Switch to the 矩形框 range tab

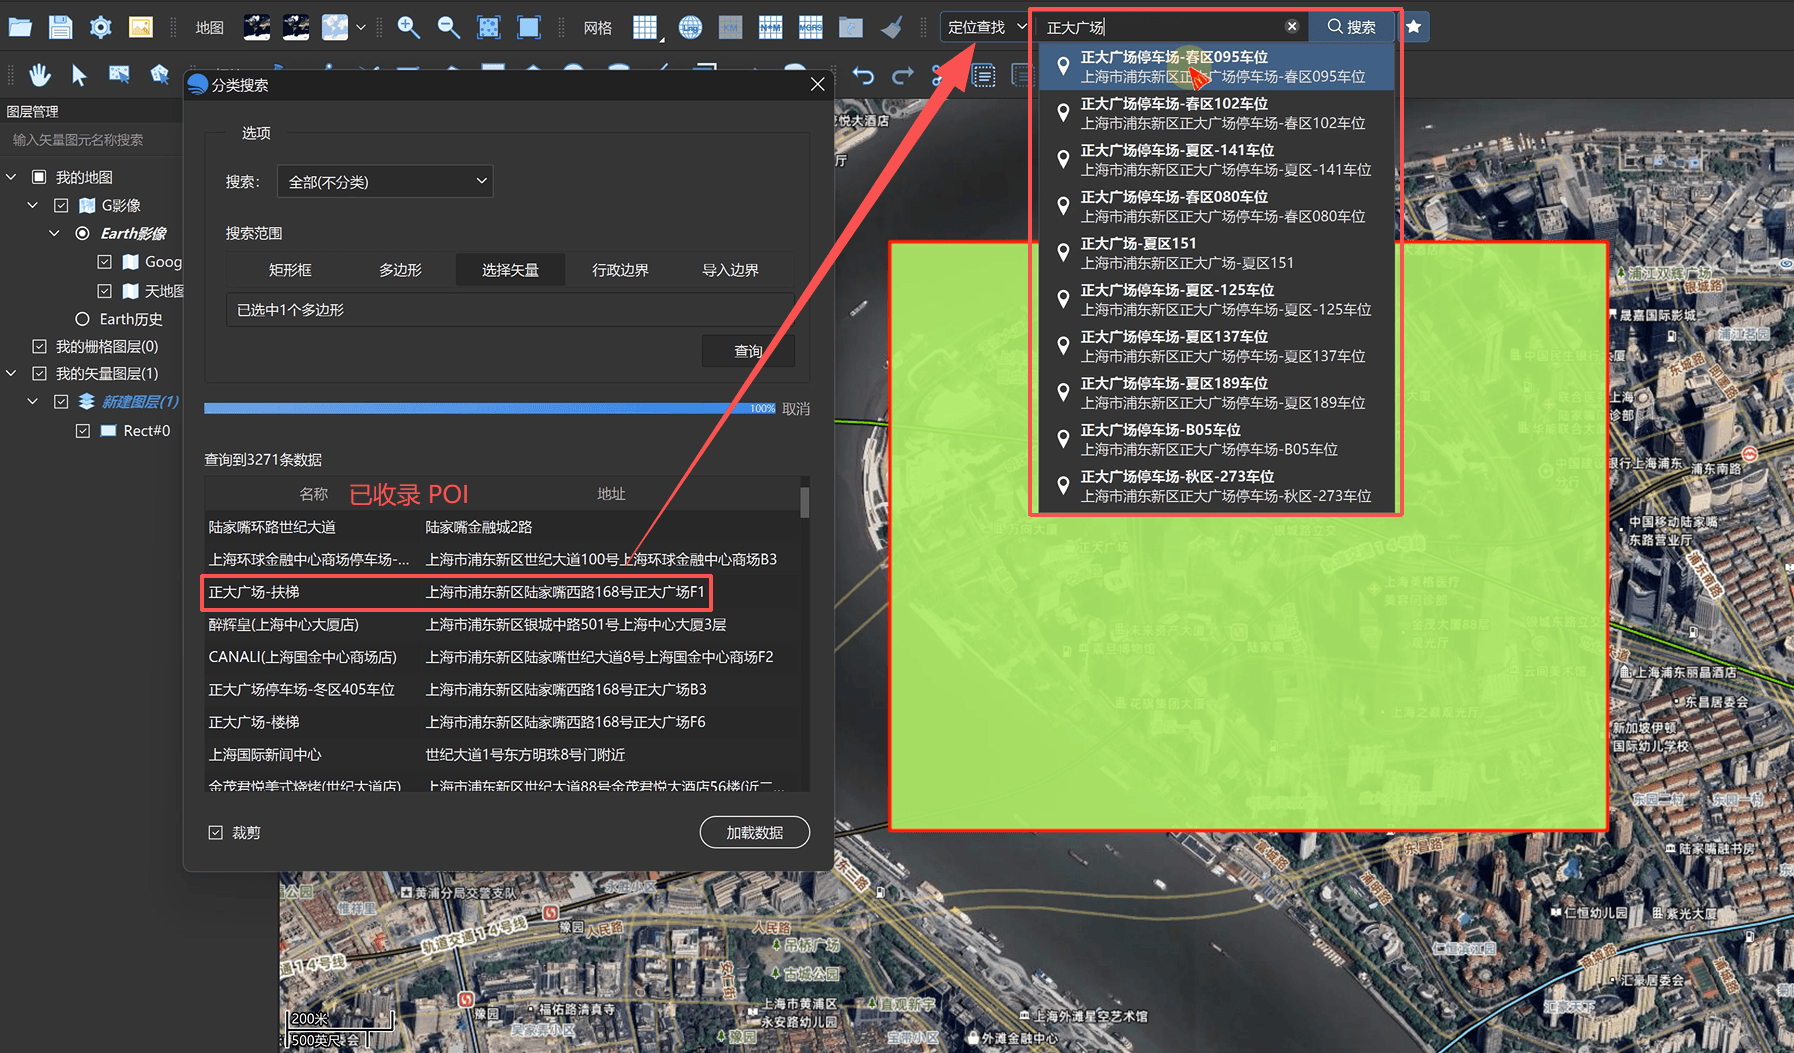(x=290, y=270)
